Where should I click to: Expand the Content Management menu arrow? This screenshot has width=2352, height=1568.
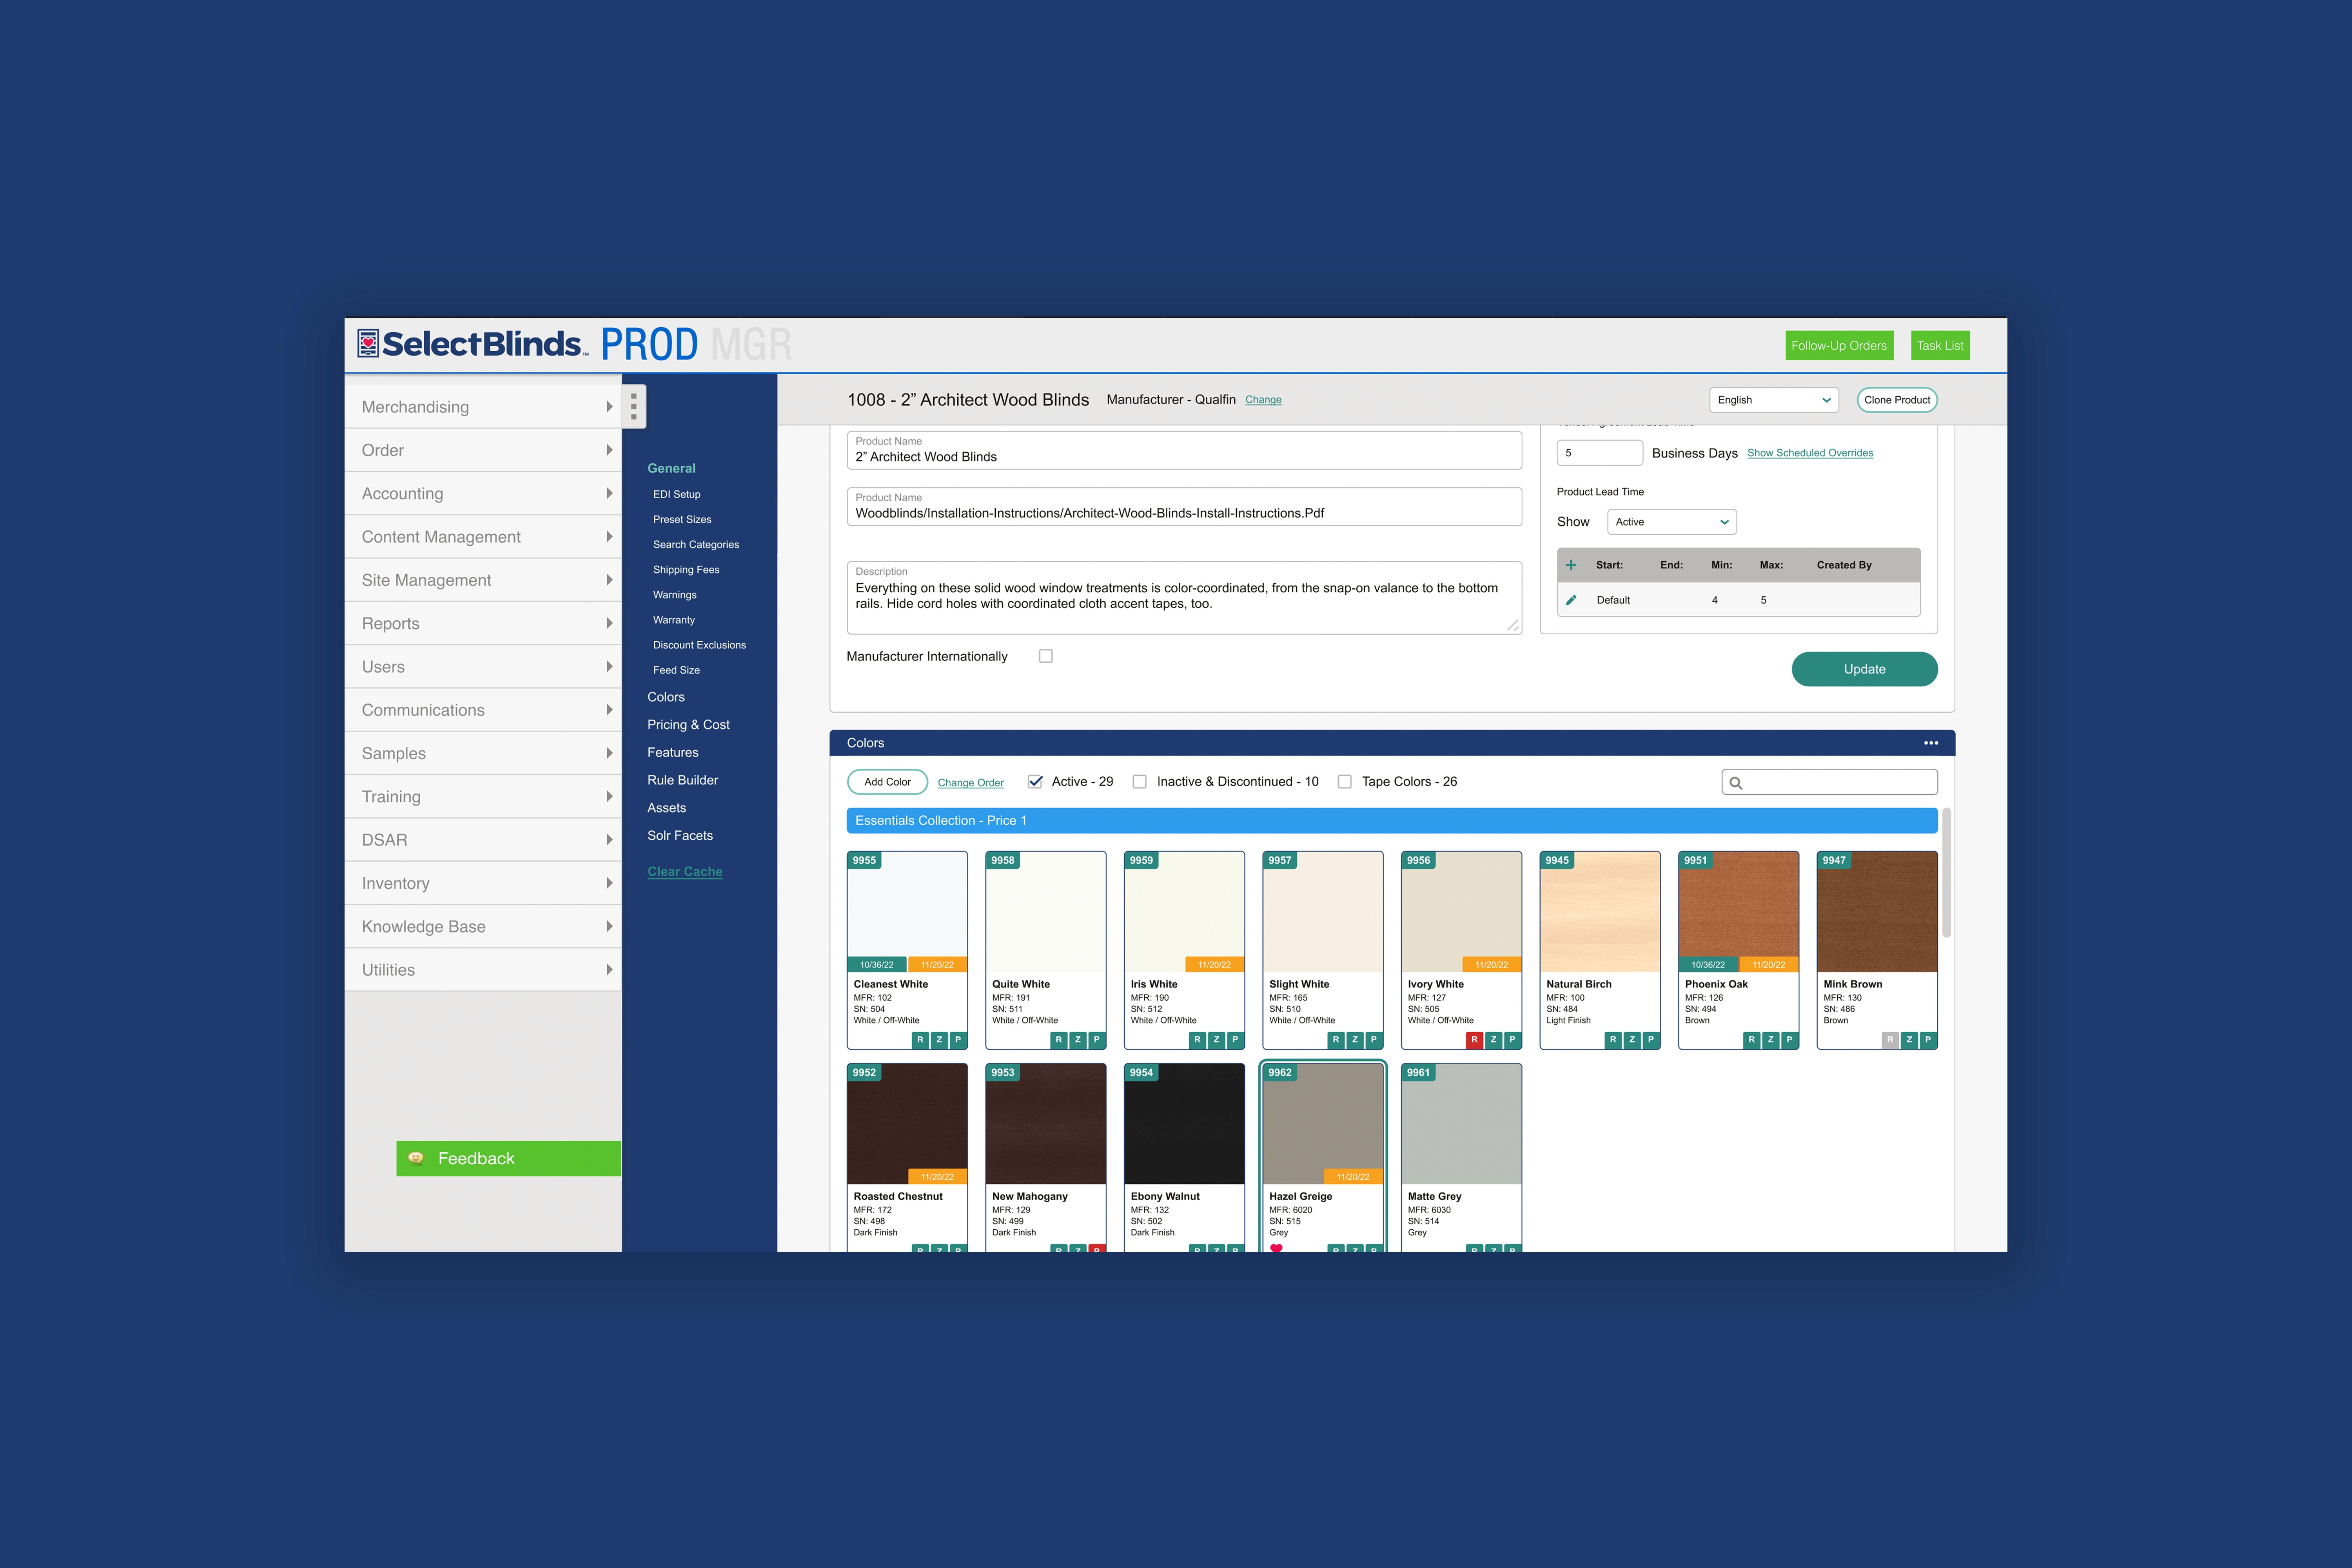coord(609,537)
